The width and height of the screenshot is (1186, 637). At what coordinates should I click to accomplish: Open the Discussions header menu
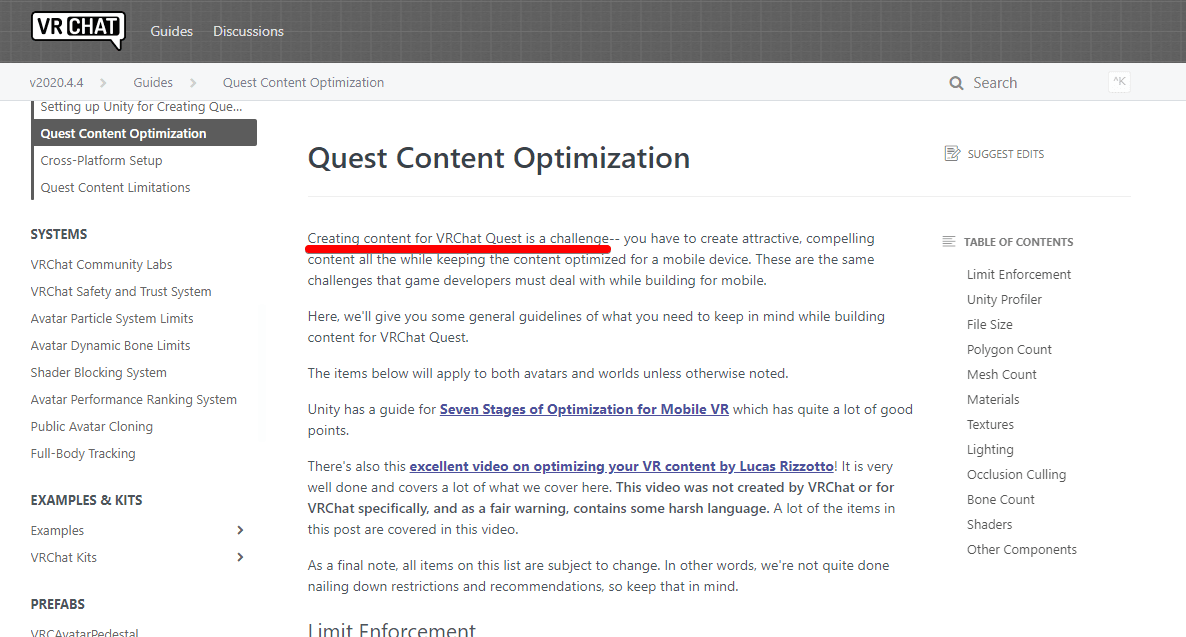click(248, 31)
